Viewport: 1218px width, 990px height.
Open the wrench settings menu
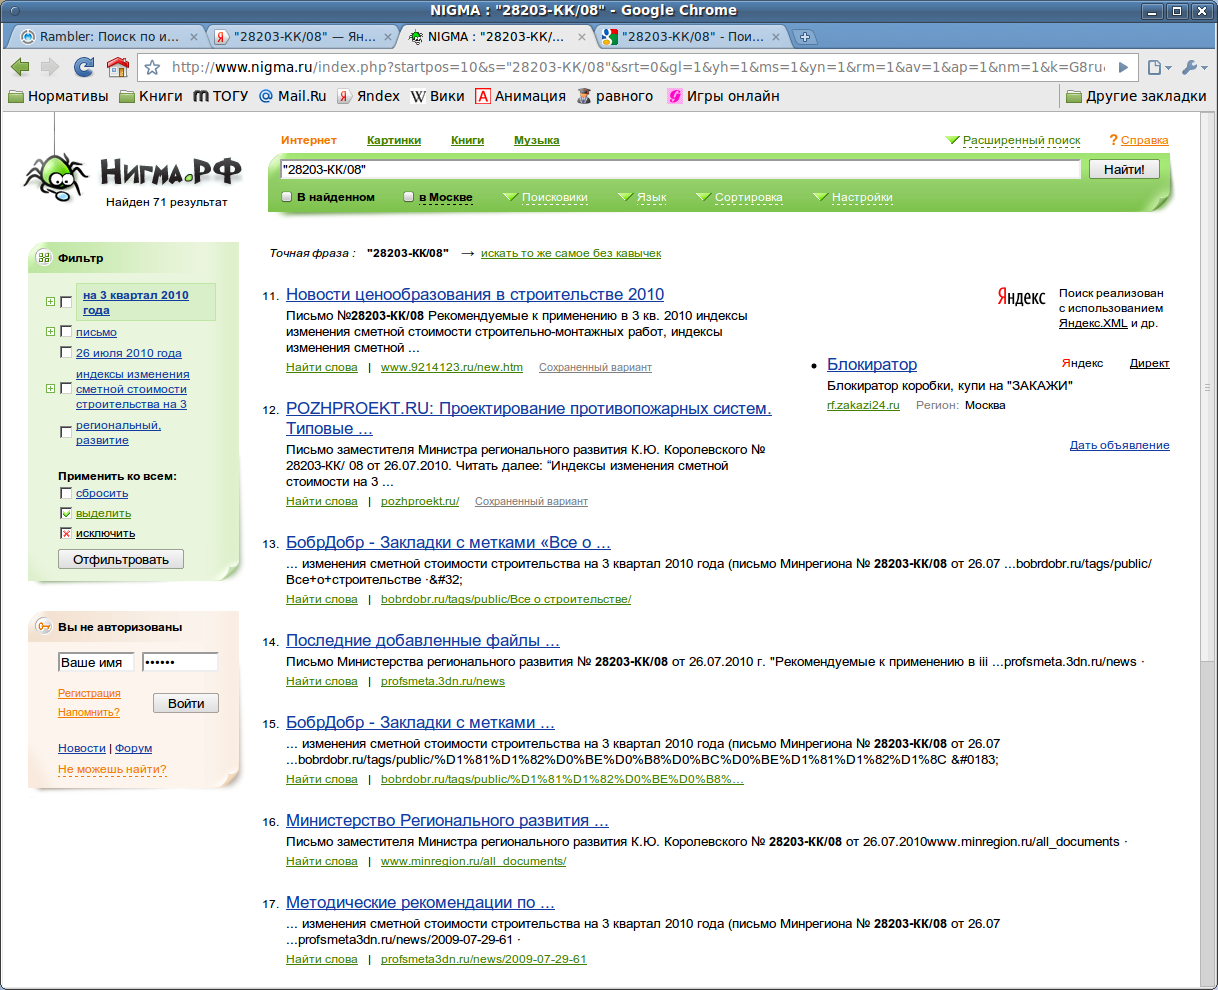1193,67
